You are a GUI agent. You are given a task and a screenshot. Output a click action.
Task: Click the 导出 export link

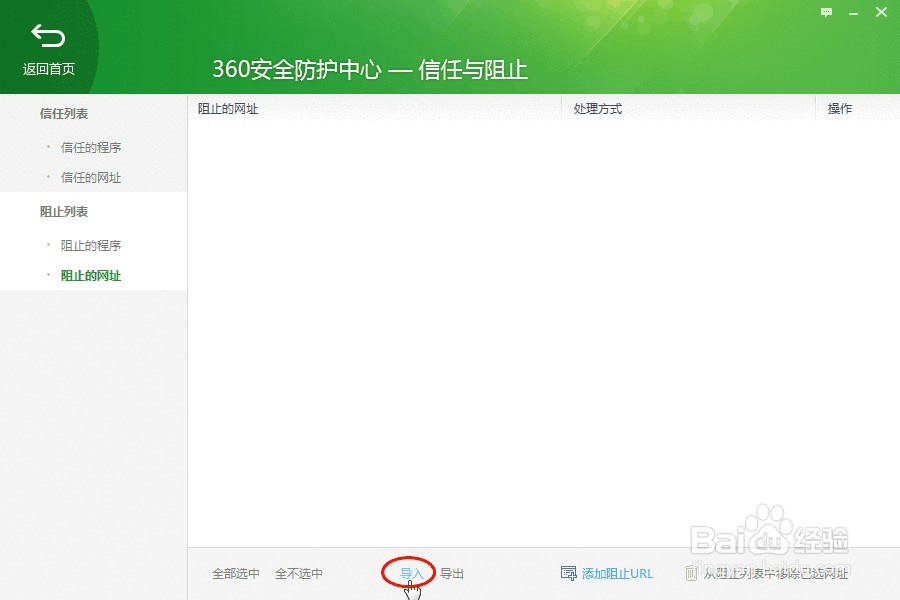point(452,574)
